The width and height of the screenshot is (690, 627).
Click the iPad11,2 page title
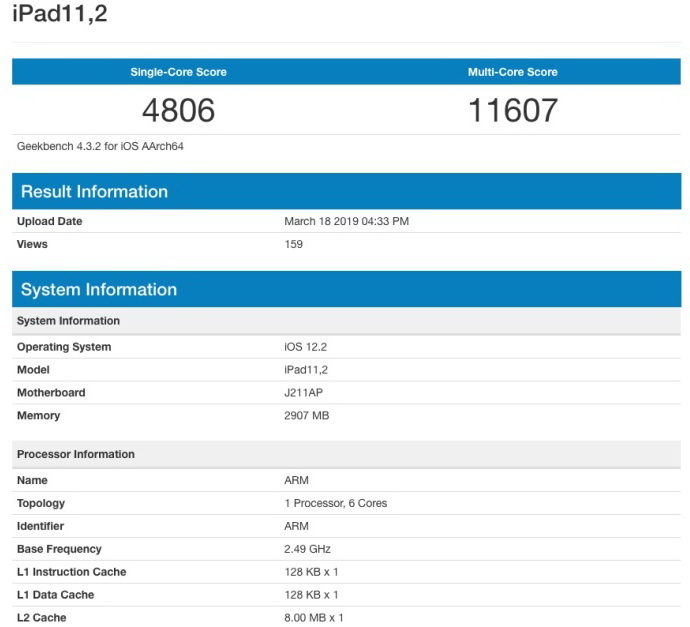[x=59, y=13]
